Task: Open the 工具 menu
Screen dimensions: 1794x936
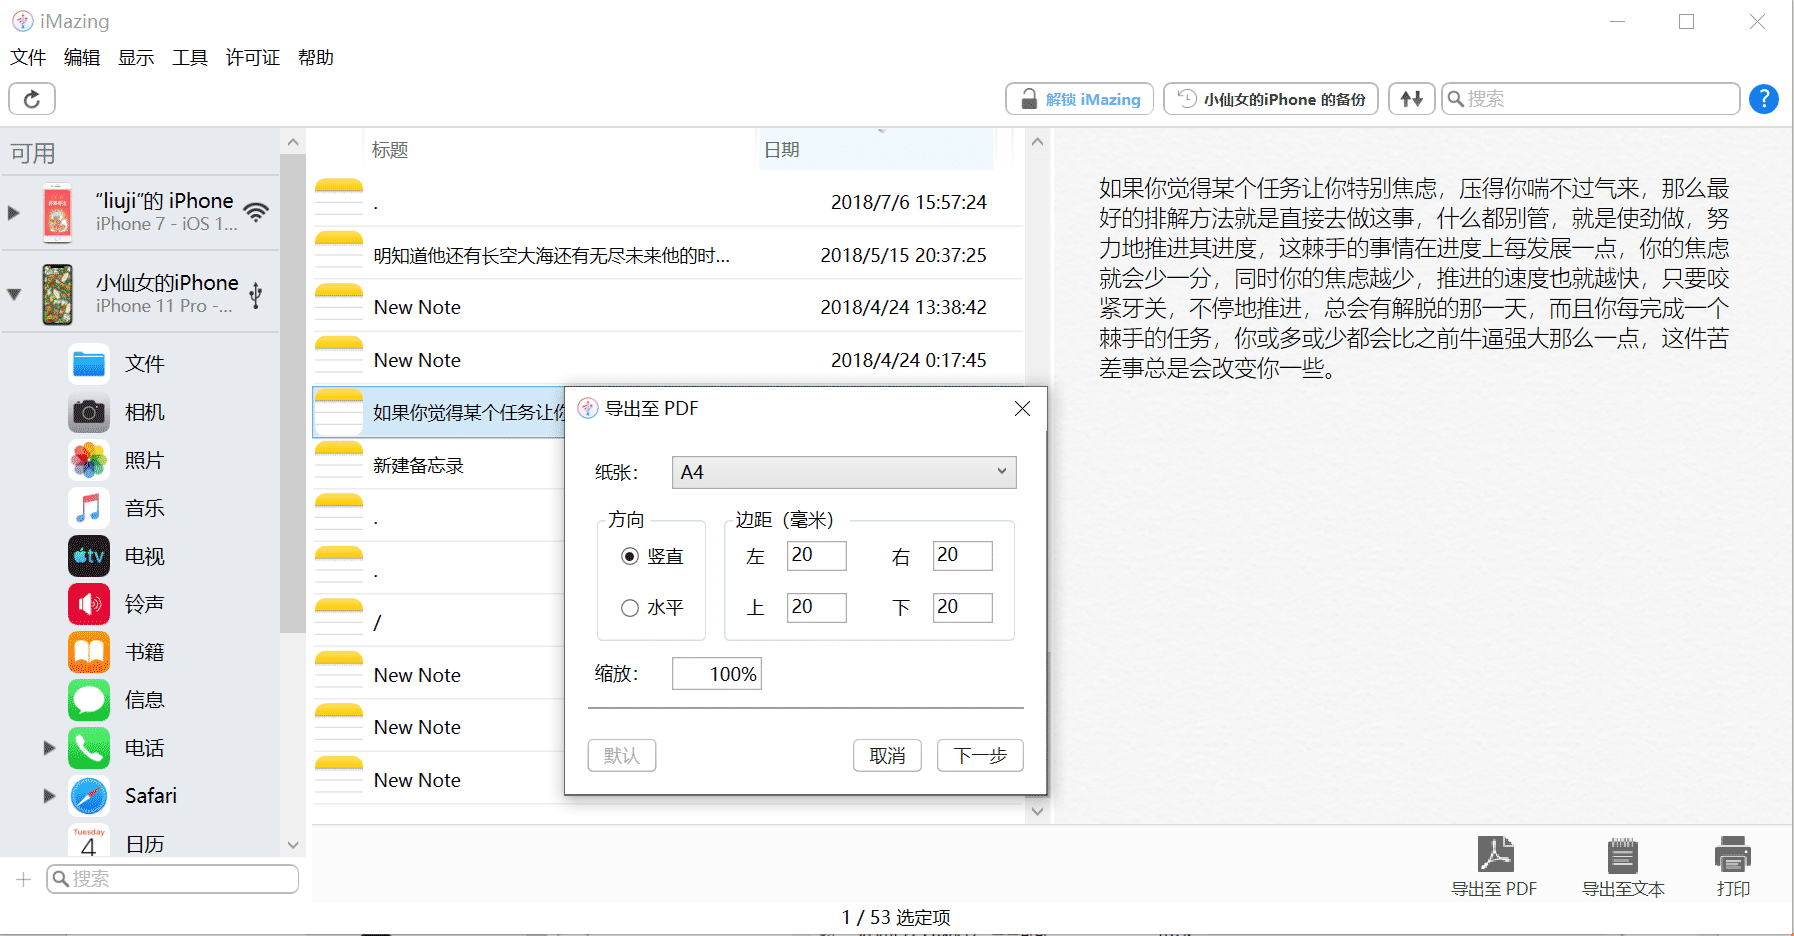Action: point(189,57)
